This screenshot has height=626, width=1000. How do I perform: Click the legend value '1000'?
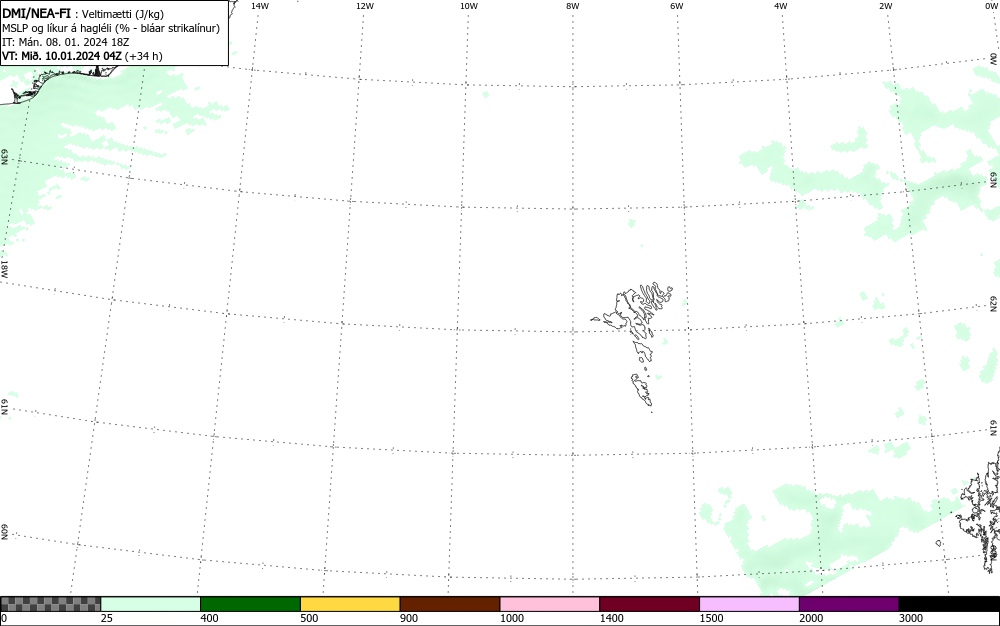[511, 618]
